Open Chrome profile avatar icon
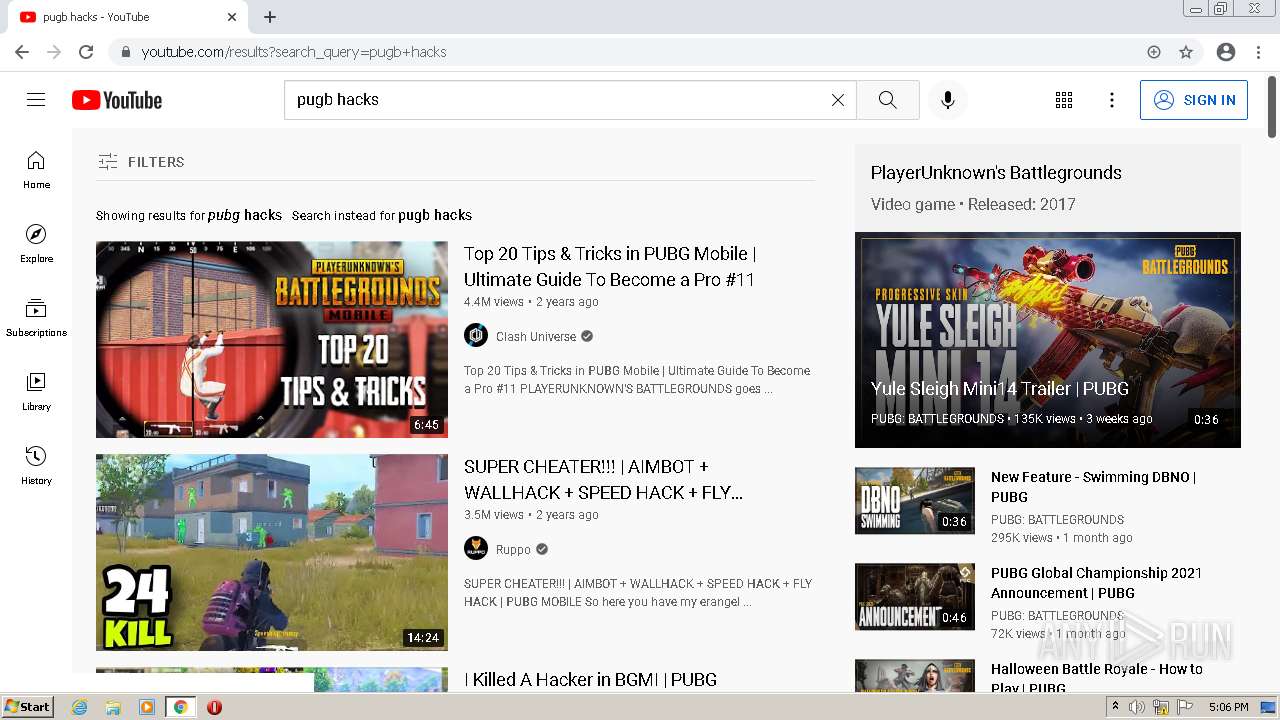The image size is (1280, 720). (x=1226, y=52)
